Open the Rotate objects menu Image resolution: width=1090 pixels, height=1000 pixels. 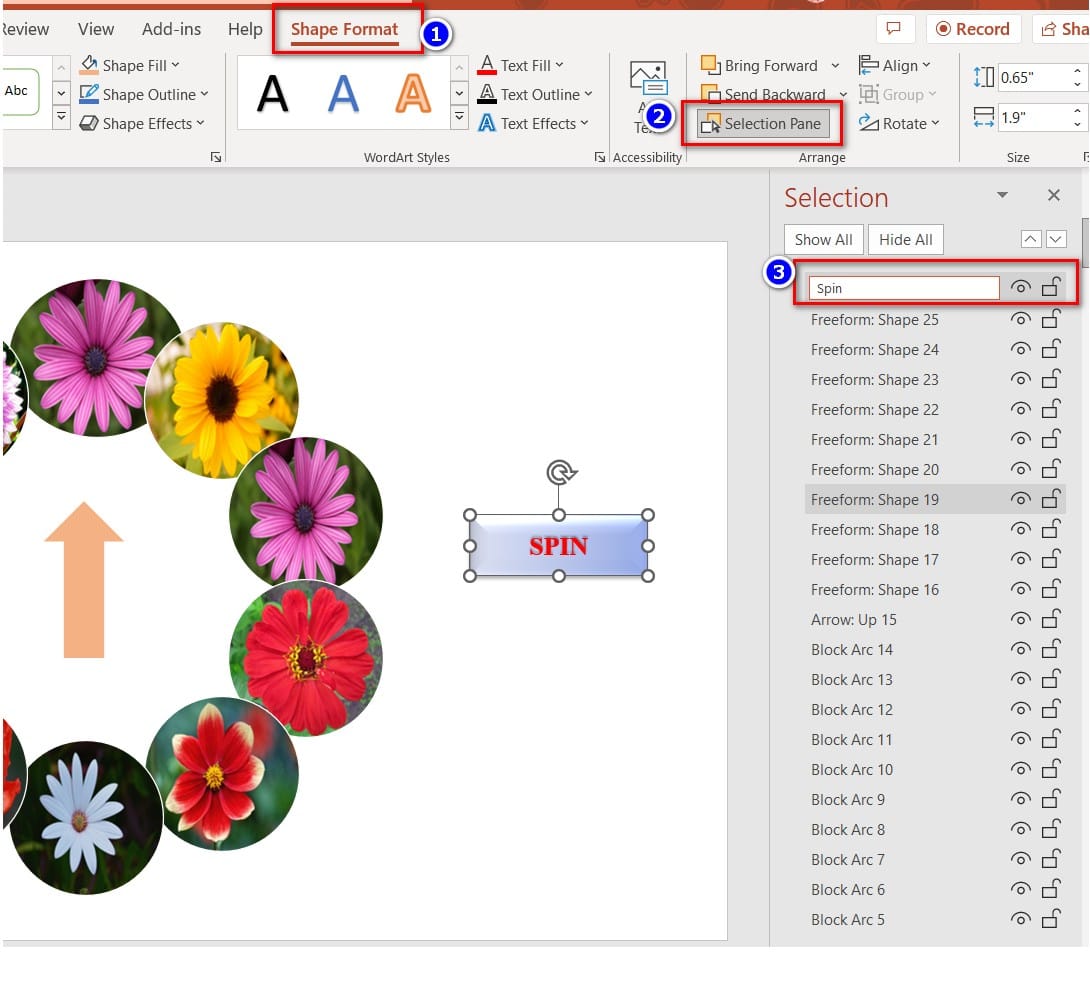coord(899,124)
